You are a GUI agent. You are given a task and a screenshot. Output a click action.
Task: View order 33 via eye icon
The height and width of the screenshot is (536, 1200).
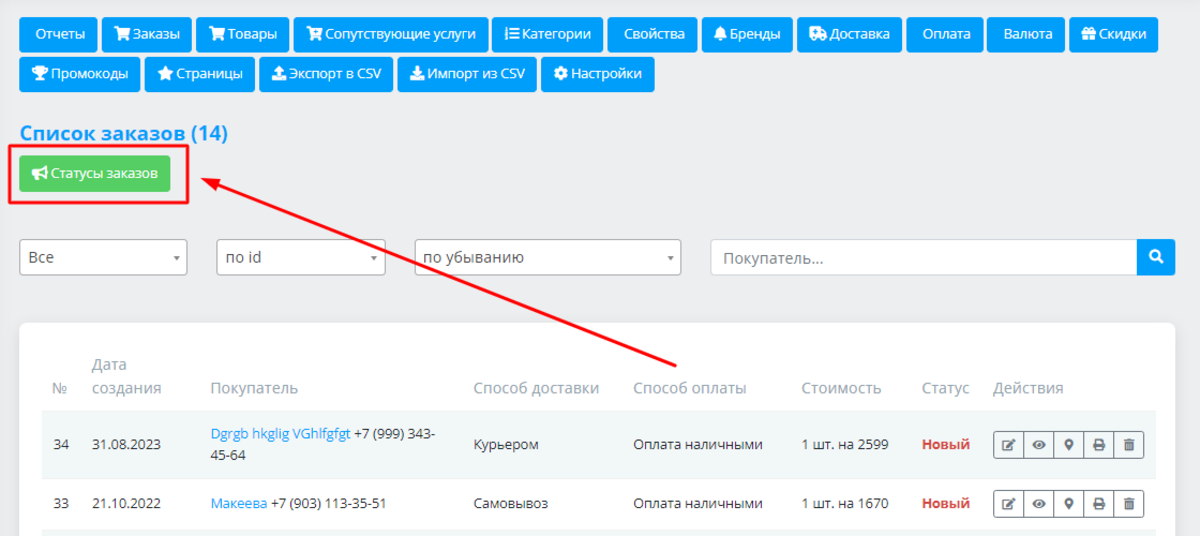point(1038,504)
